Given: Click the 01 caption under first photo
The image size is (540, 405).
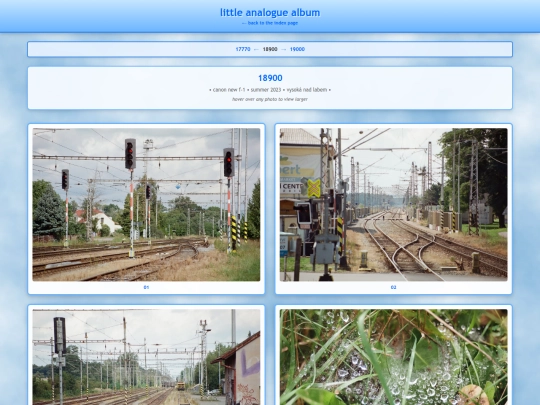Looking at the screenshot, I should point(146,287).
